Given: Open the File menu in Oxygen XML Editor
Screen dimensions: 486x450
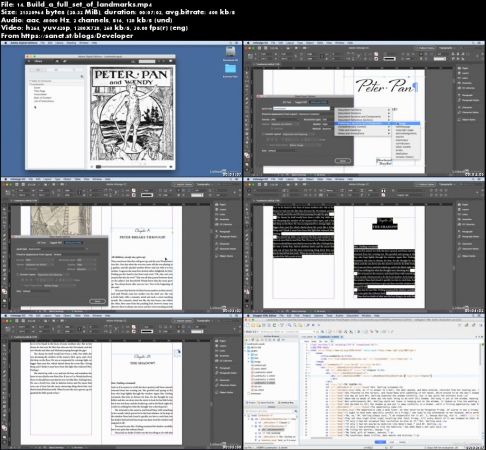Looking at the screenshot, I should (282, 315).
